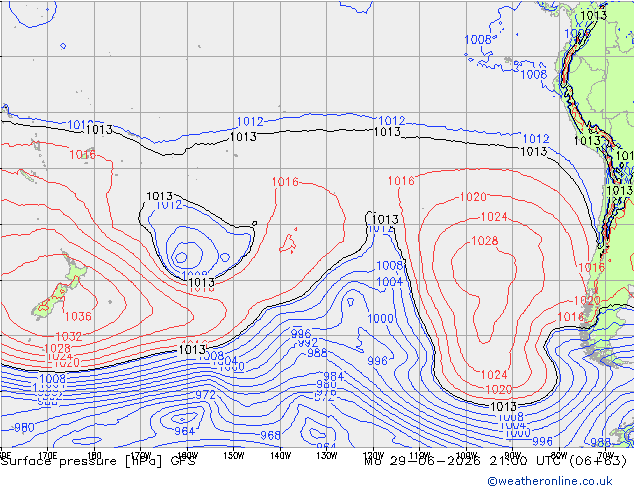Select the 'Surface pressure [hPa] GFS' caption
Screen dimensions: 634x490
click(98, 461)
